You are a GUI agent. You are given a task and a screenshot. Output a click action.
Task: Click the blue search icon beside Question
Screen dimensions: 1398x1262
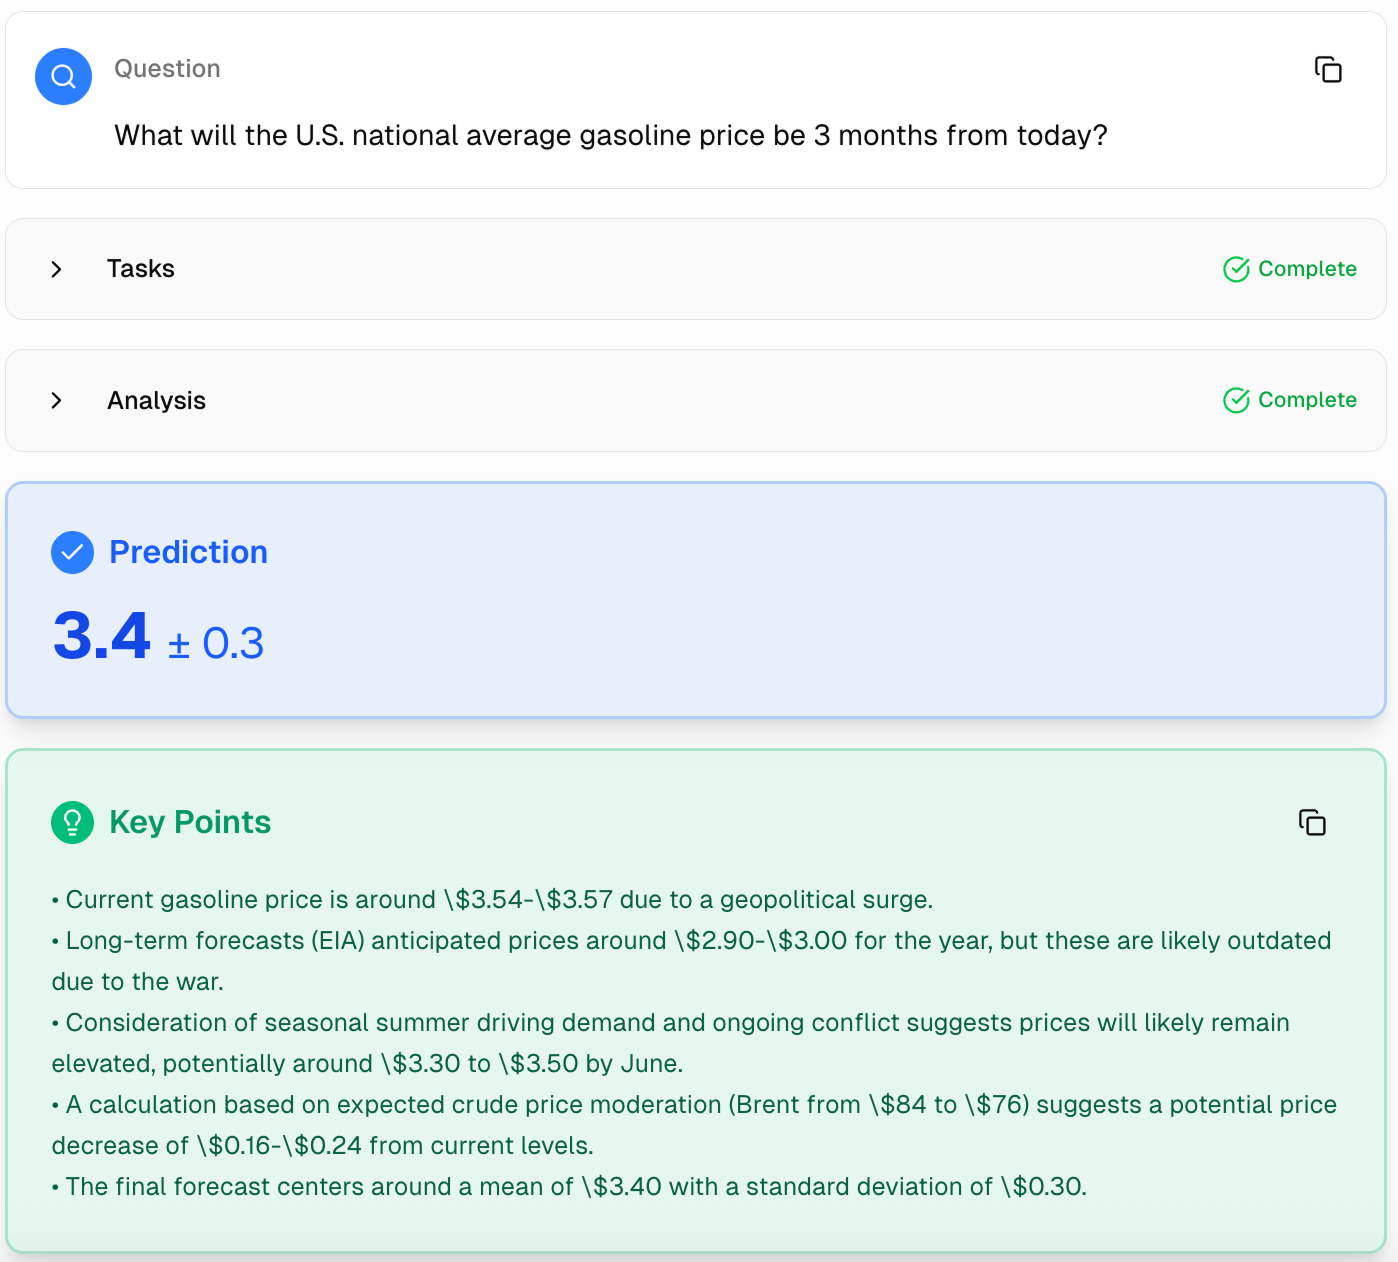point(63,76)
